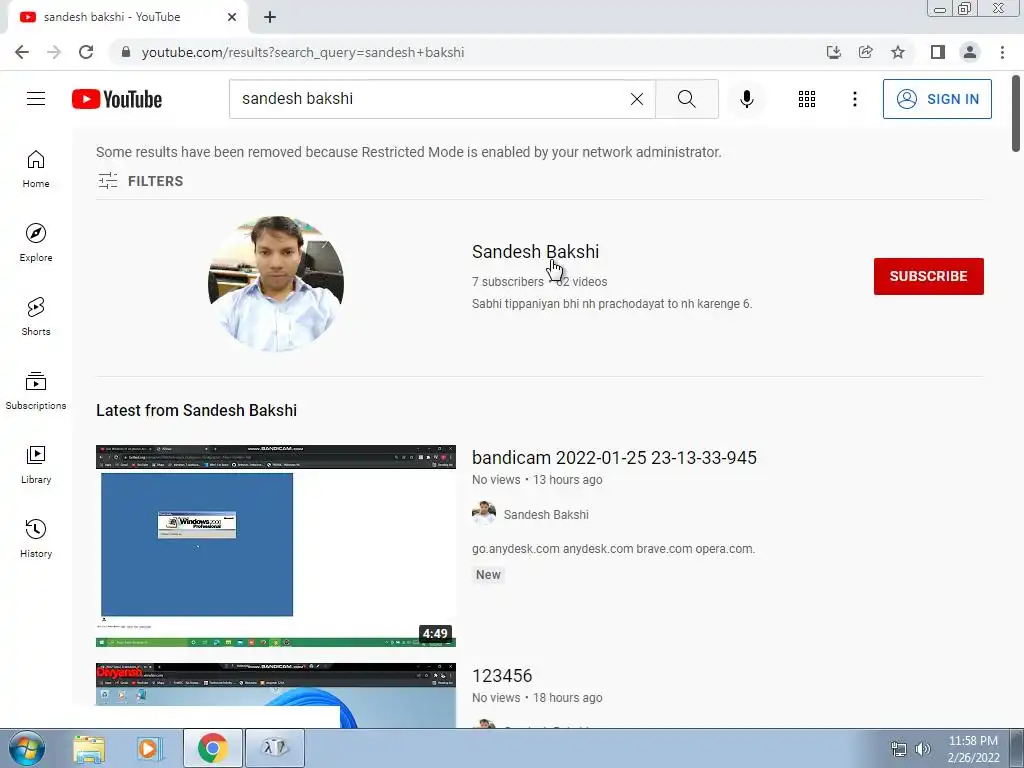
Task: Open the Windows Start menu
Action: [x=27, y=748]
